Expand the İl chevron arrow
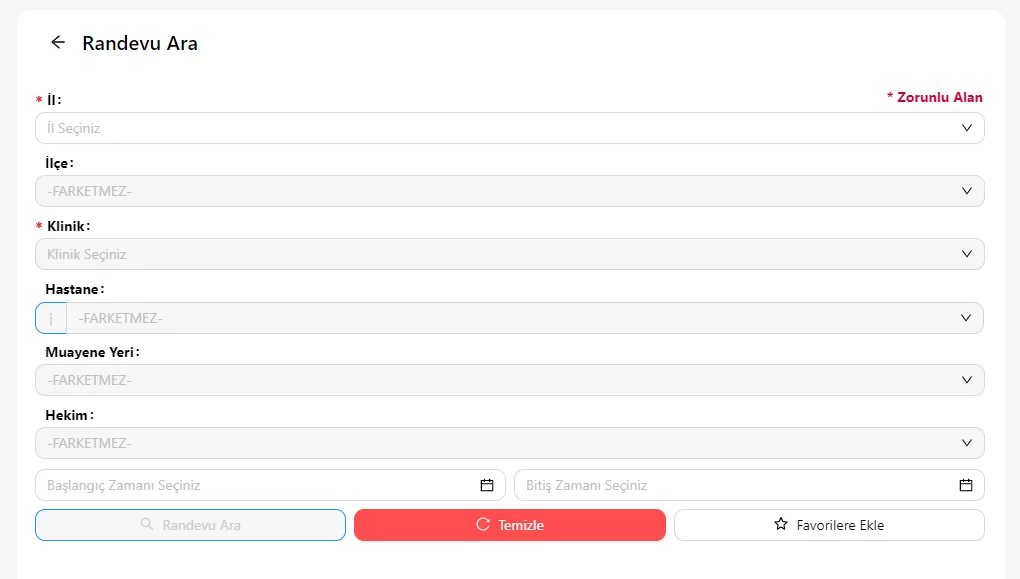Image resolution: width=1020 pixels, height=579 pixels. tap(967, 128)
